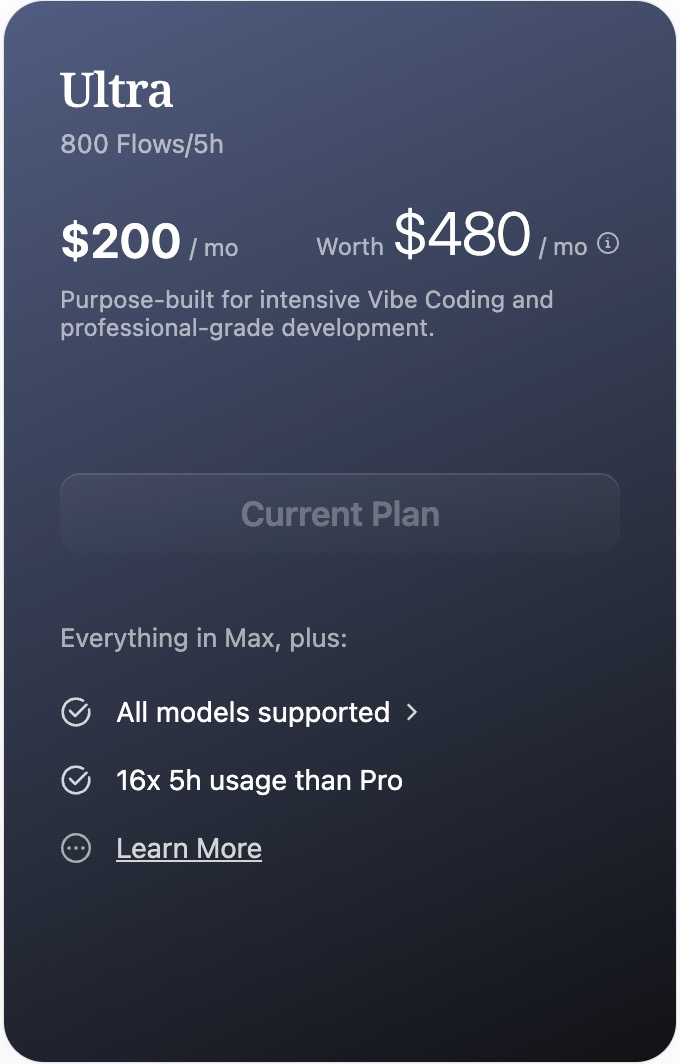The image size is (680, 1064).
Task: Click the 800 Flows/5h label
Action: point(141,144)
